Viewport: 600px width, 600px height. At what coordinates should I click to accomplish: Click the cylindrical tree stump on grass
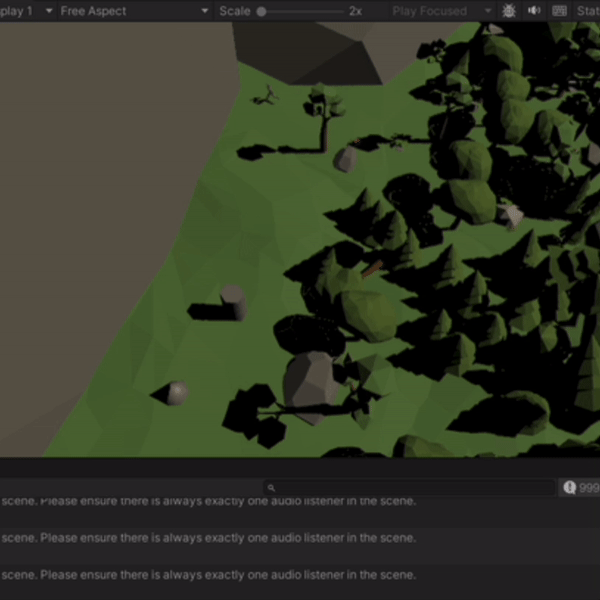pos(232,302)
